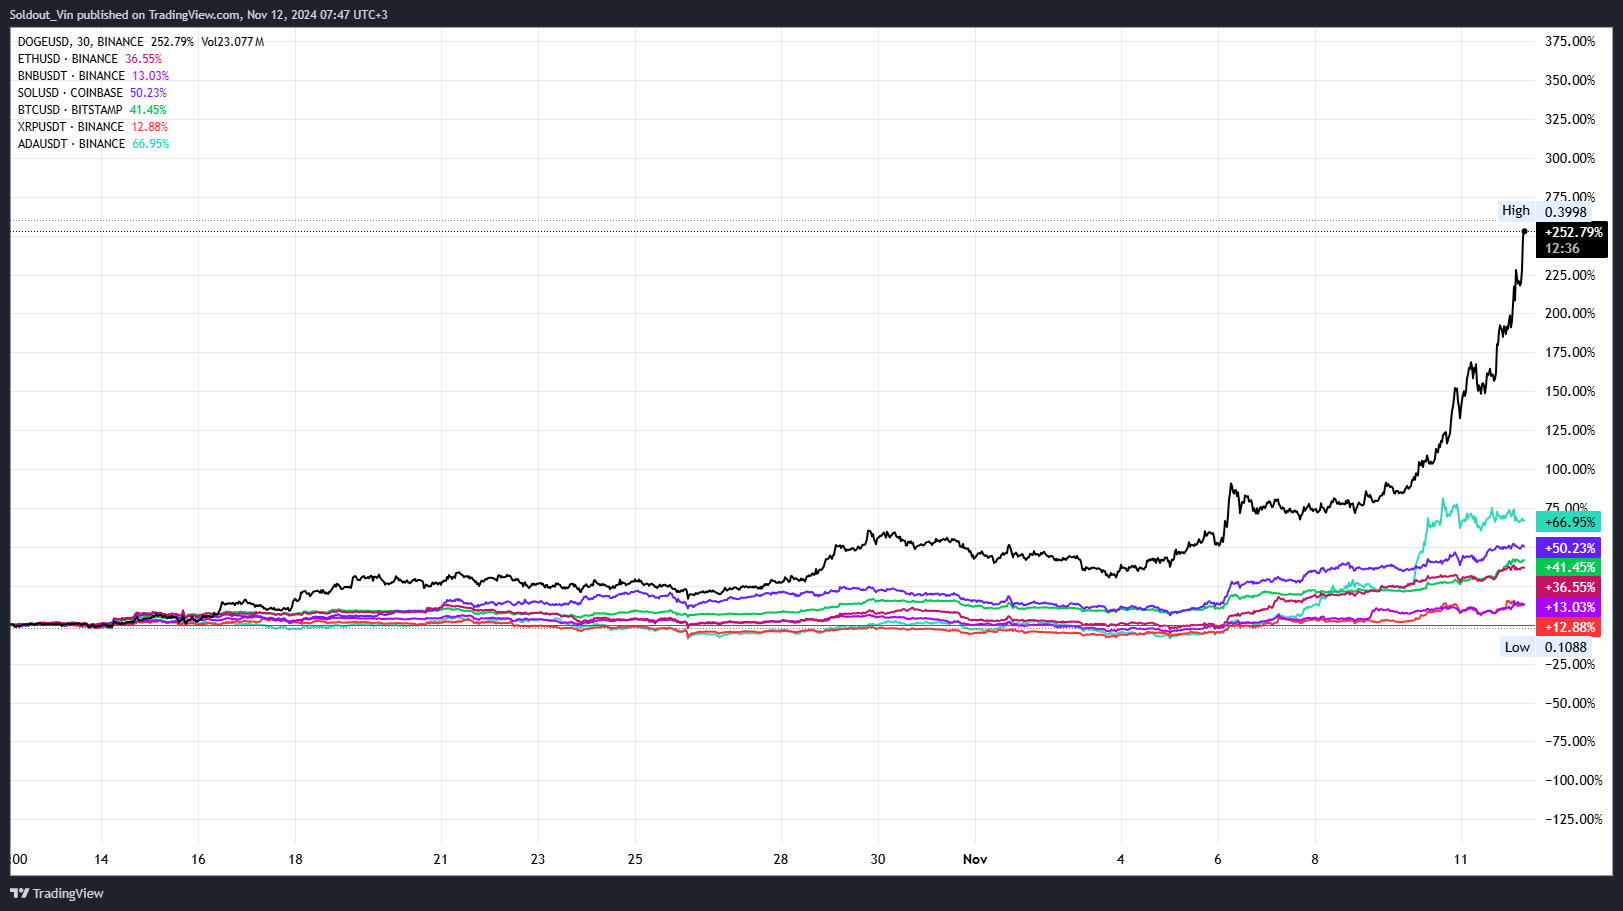Click the −50.00% axis label

coord(1570,703)
